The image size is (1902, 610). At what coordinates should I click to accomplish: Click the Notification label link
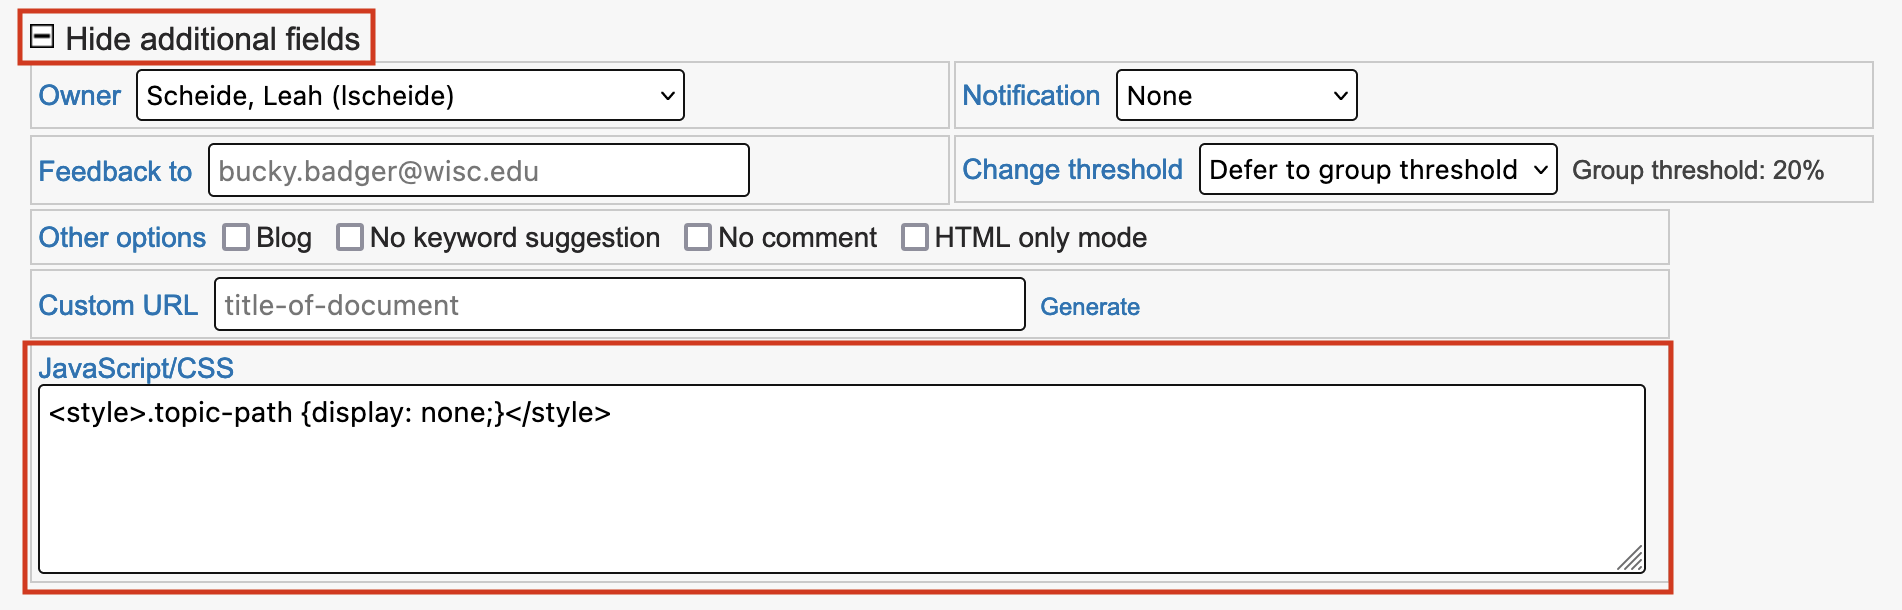[x=1031, y=95]
